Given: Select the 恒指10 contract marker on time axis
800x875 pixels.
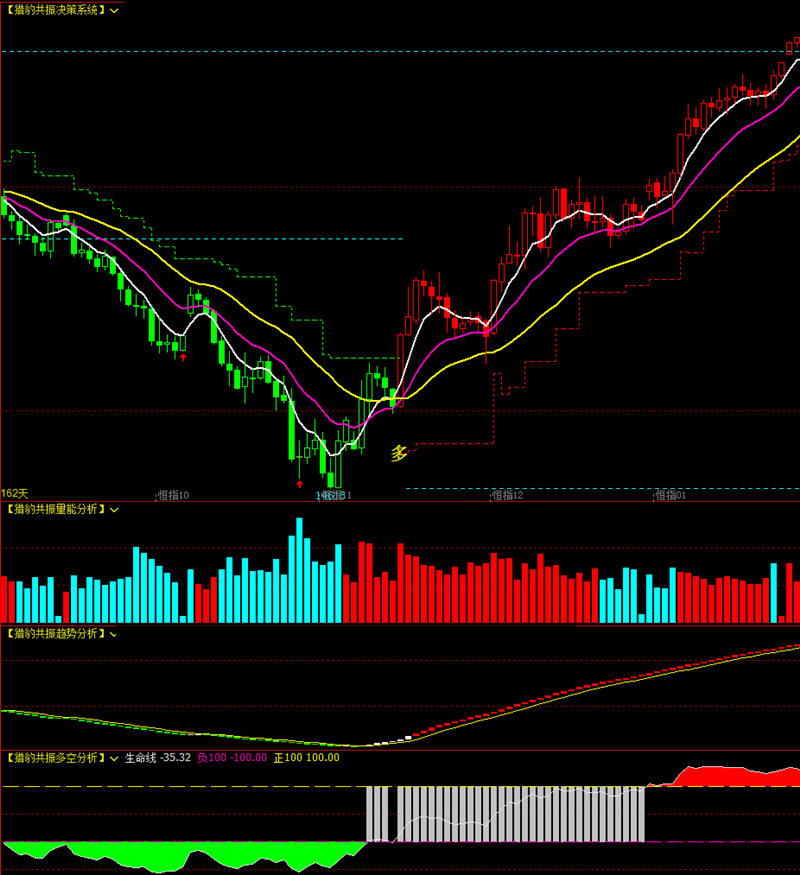Looking at the screenshot, I should point(174,495).
